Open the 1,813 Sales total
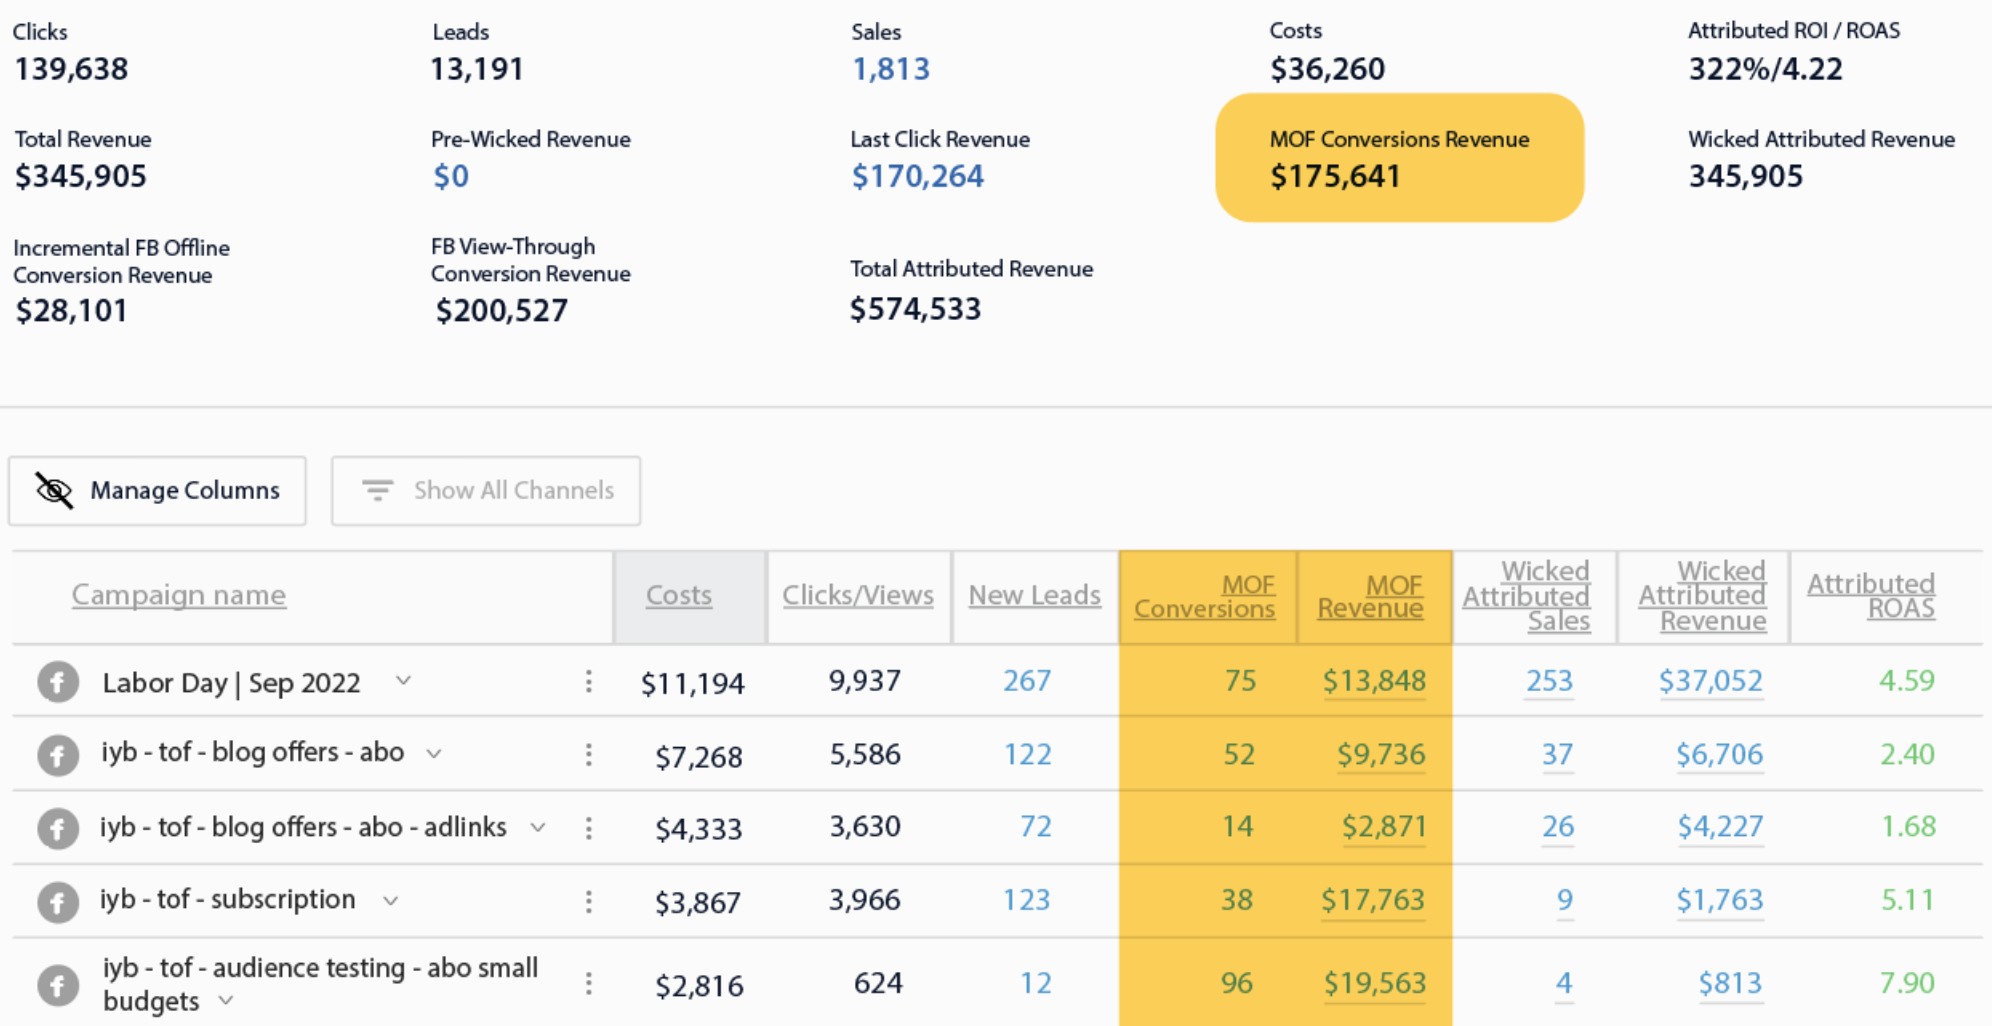Viewport: 1992px width, 1026px height. (891, 69)
